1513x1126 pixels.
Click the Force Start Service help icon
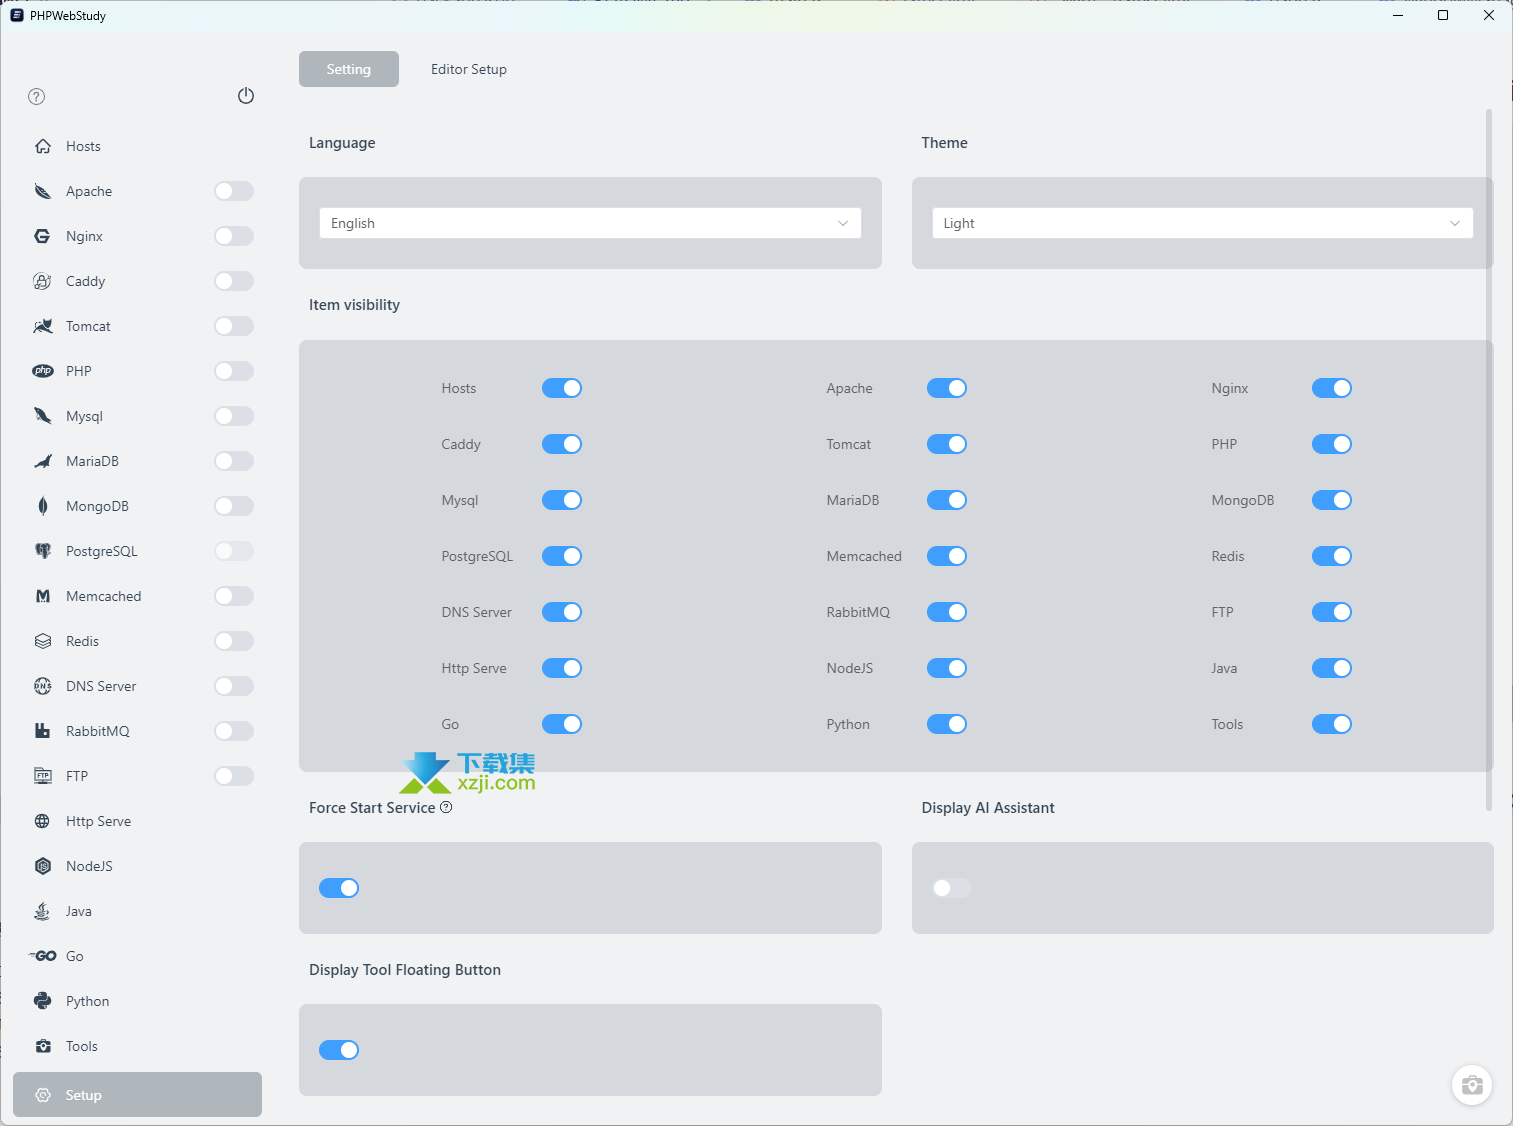point(446,807)
